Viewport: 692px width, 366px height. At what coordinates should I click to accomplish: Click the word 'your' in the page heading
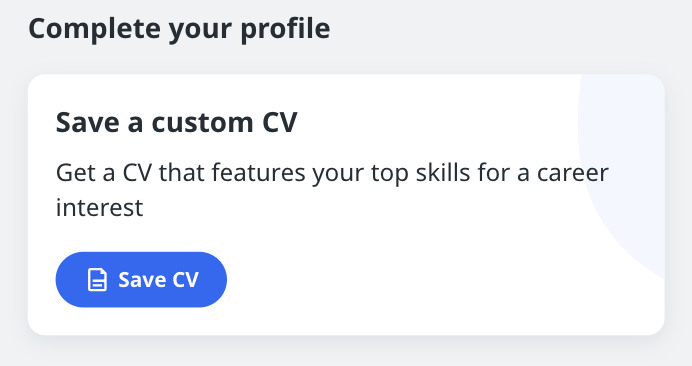200,31
